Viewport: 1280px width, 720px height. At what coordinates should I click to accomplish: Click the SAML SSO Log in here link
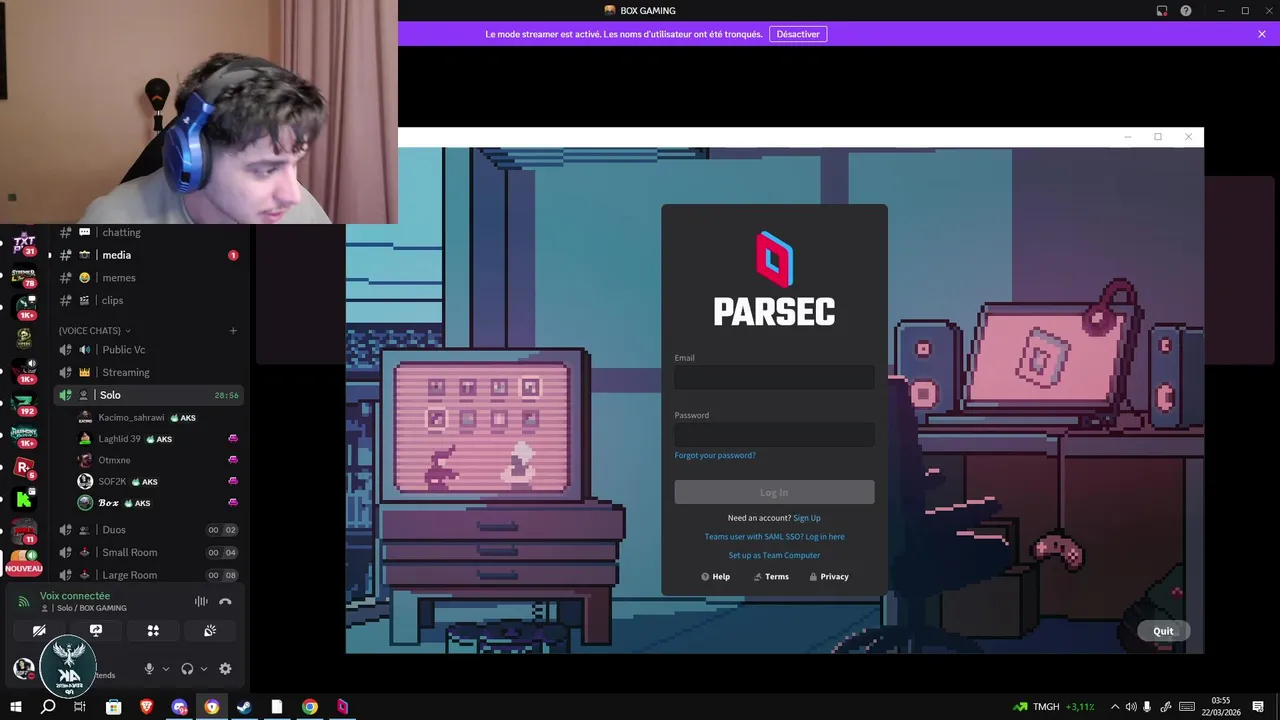click(x=825, y=537)
